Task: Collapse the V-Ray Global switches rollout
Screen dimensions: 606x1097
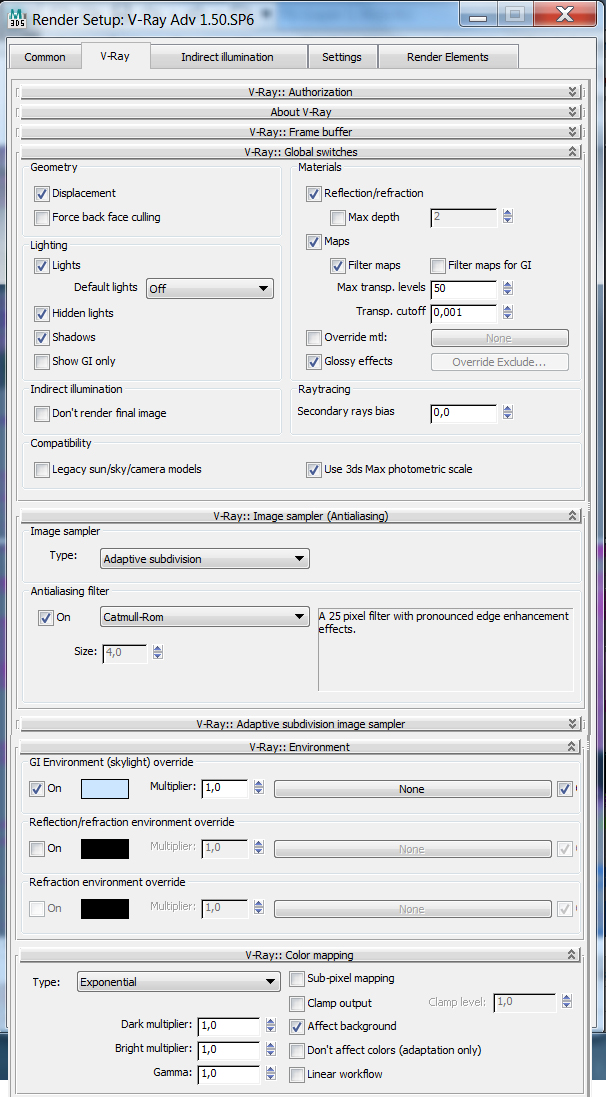Action: pyautogui.click(x=301, y=152)
